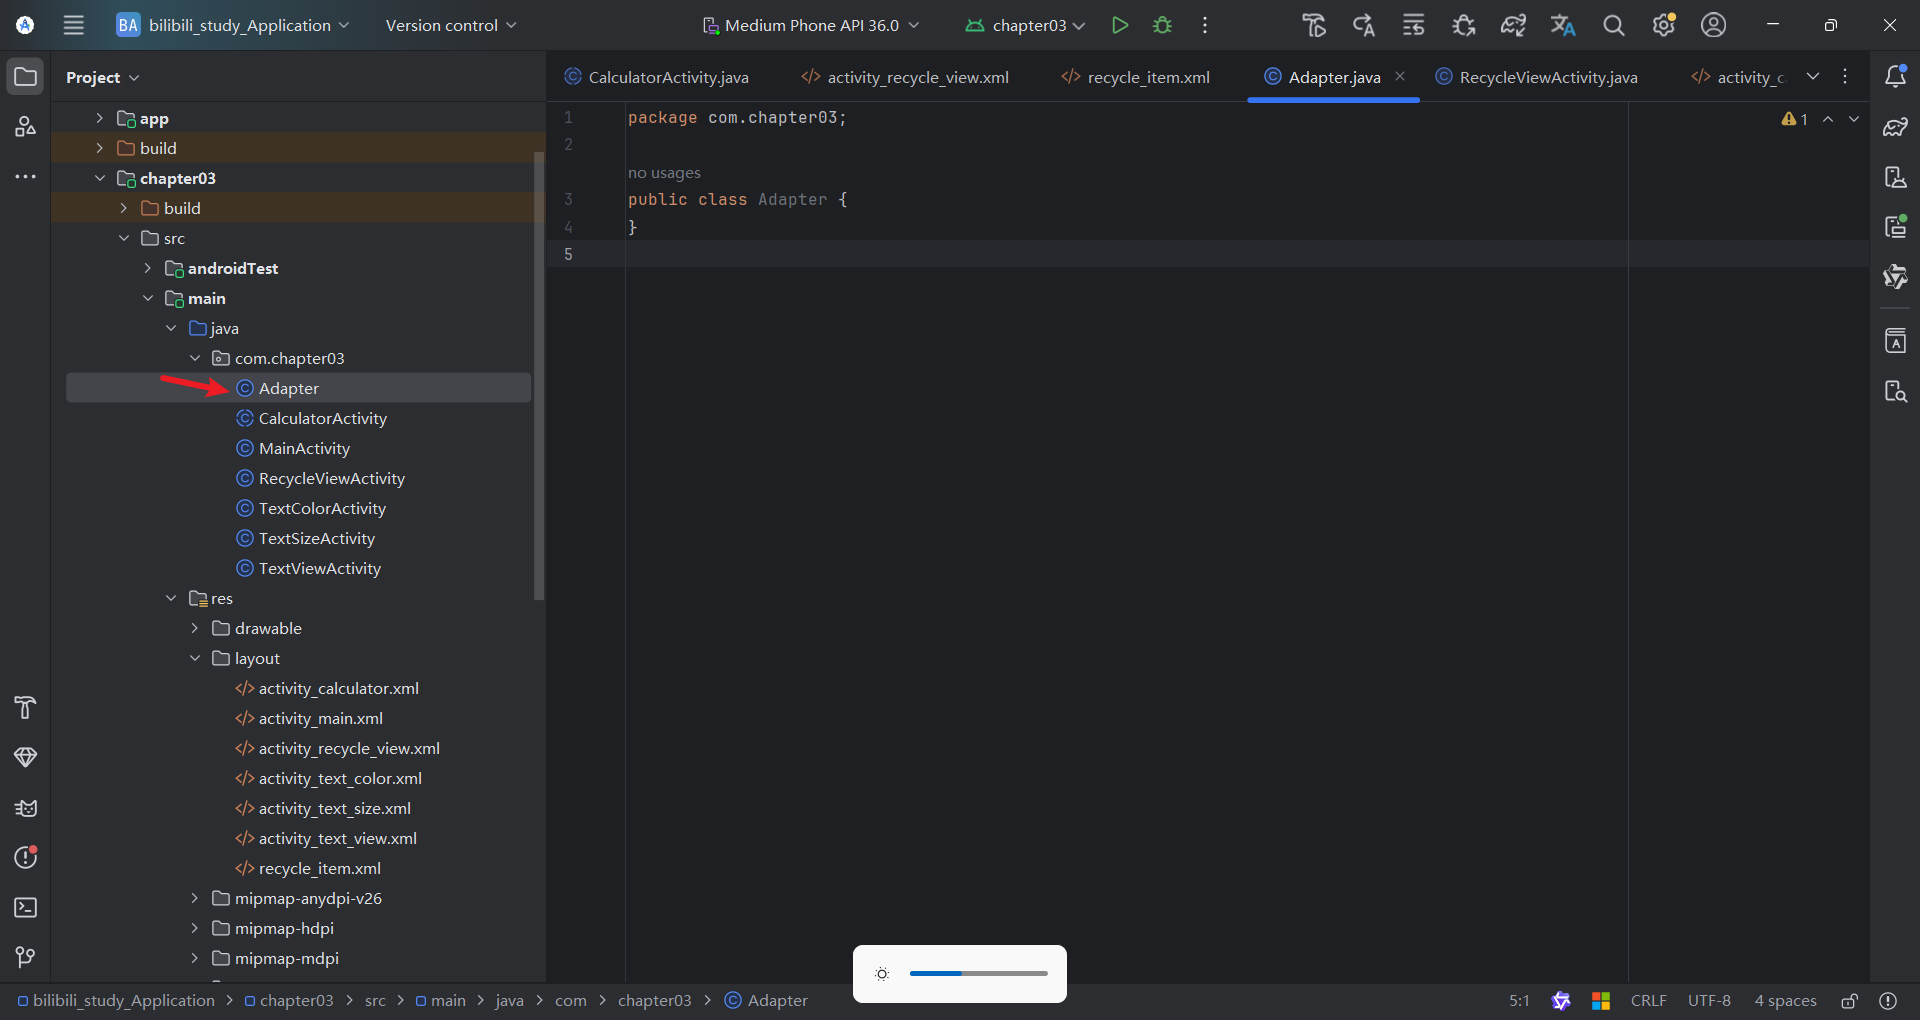
Task: Open Search Everywhere magnifier
Action: [1613, 25]
